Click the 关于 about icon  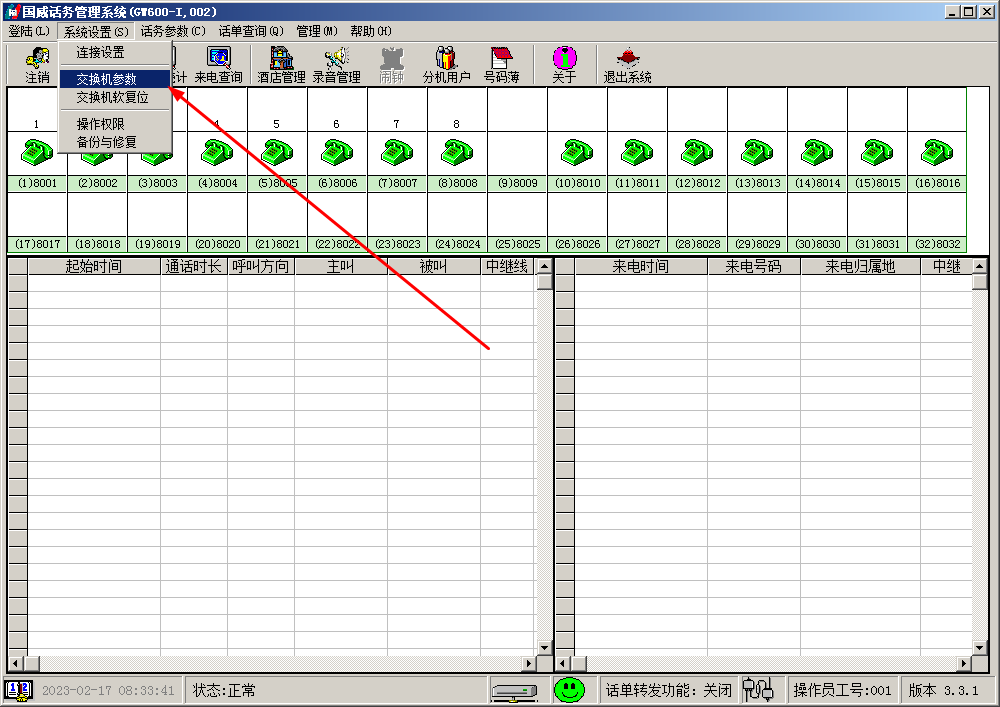coord(564,65)
